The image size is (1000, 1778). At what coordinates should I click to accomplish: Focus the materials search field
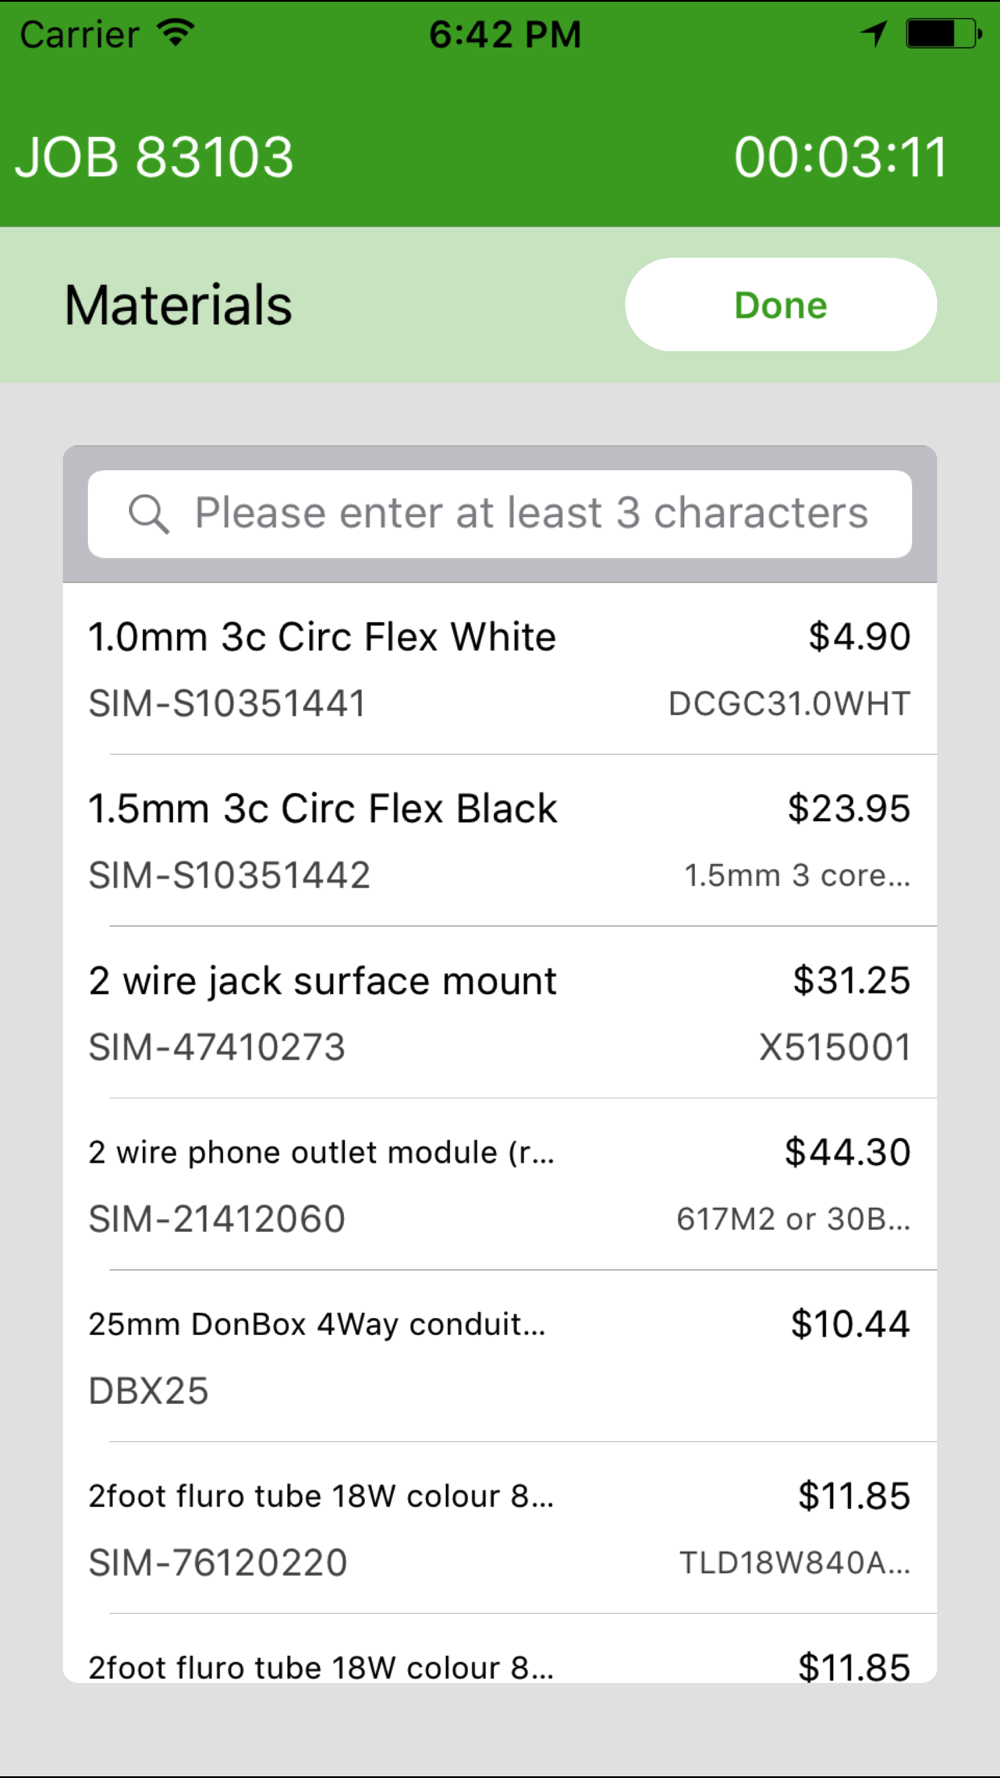(x=500, y=514)
